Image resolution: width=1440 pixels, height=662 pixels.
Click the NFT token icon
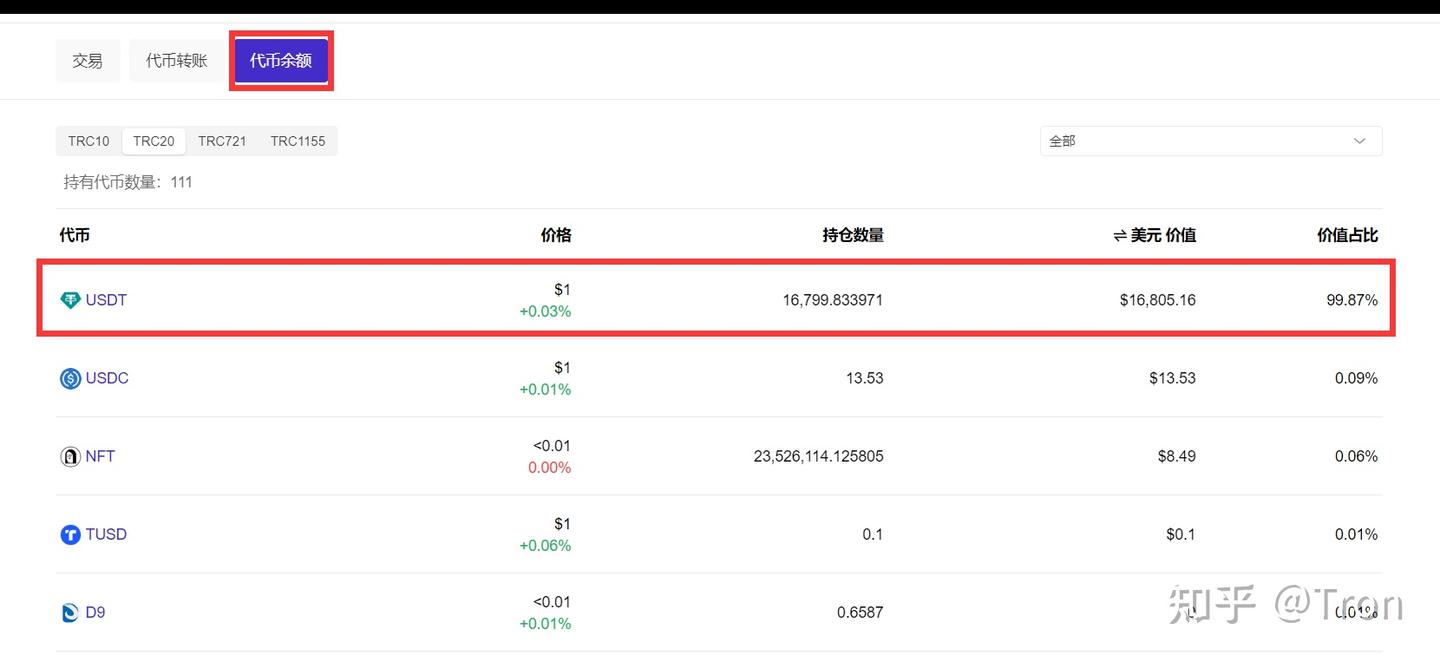point(70,456)
